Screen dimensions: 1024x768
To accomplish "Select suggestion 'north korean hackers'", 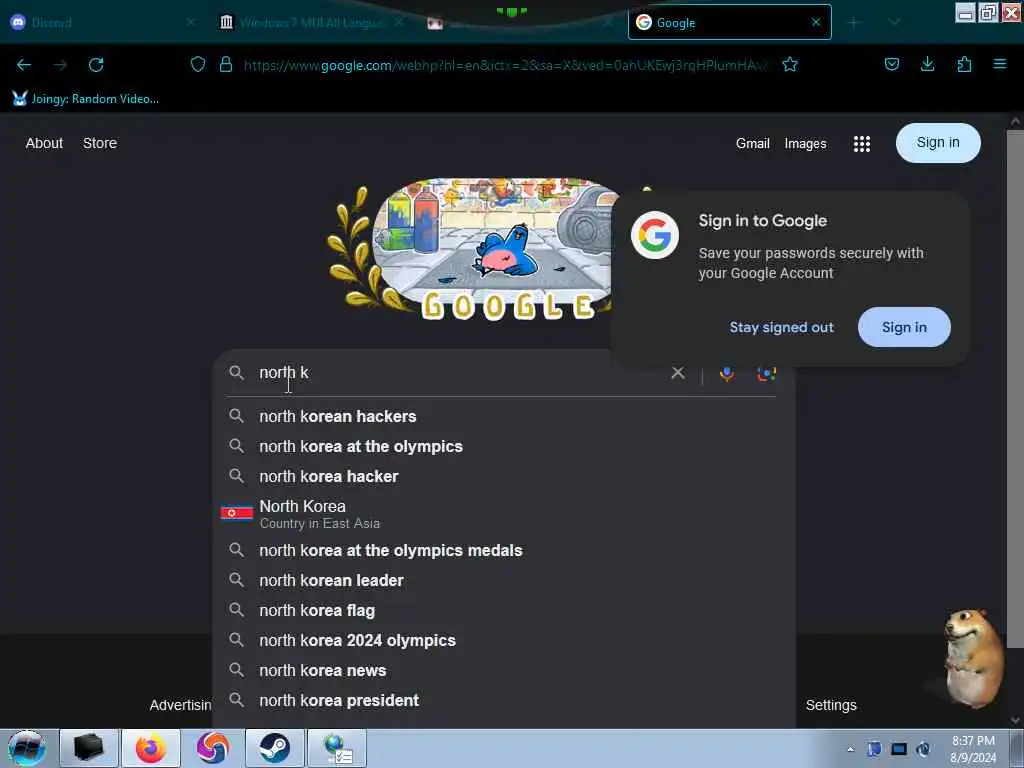I will tap(504, 416).
